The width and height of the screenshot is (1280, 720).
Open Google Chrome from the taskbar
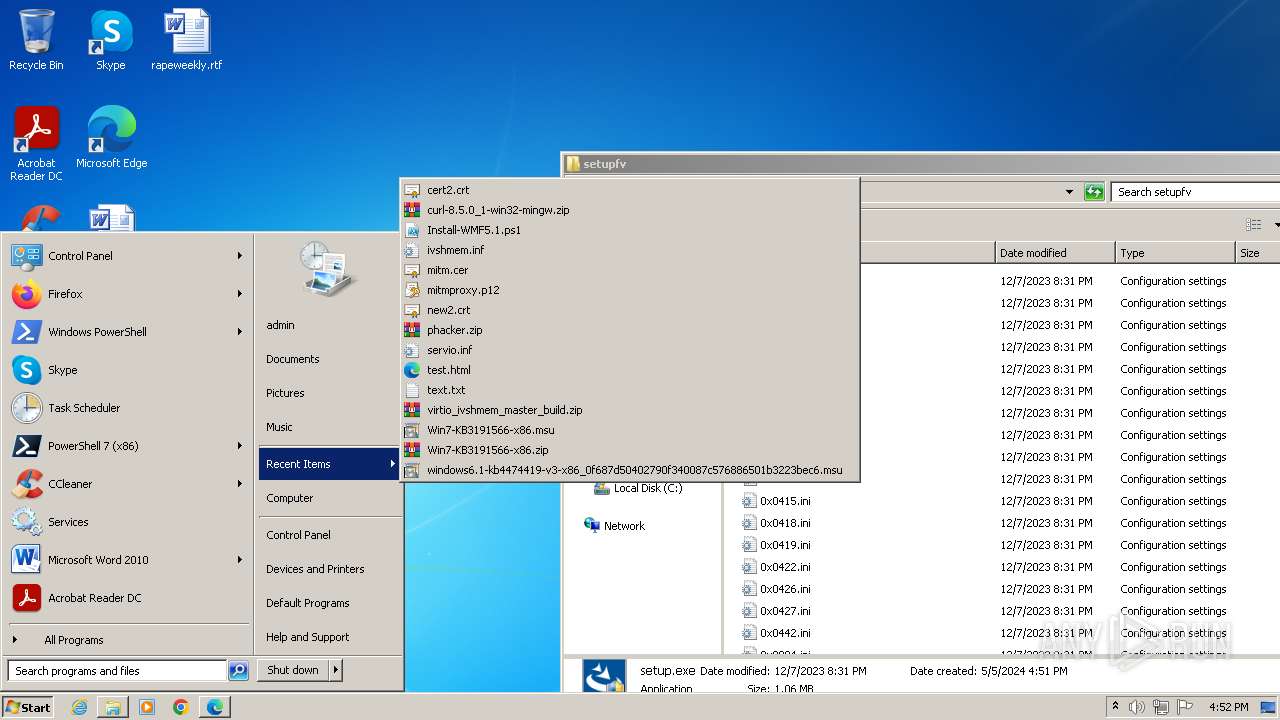point(181,707)
